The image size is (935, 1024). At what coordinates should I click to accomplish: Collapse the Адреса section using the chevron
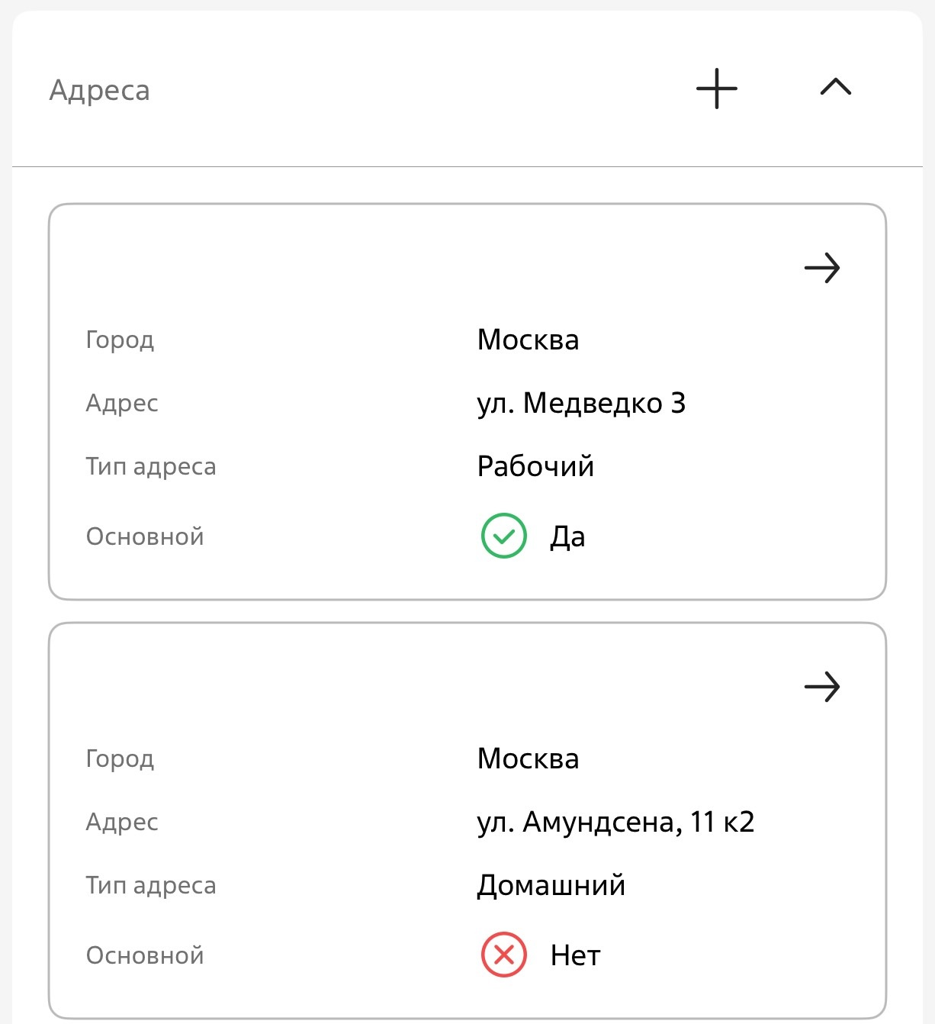(835, 87)
